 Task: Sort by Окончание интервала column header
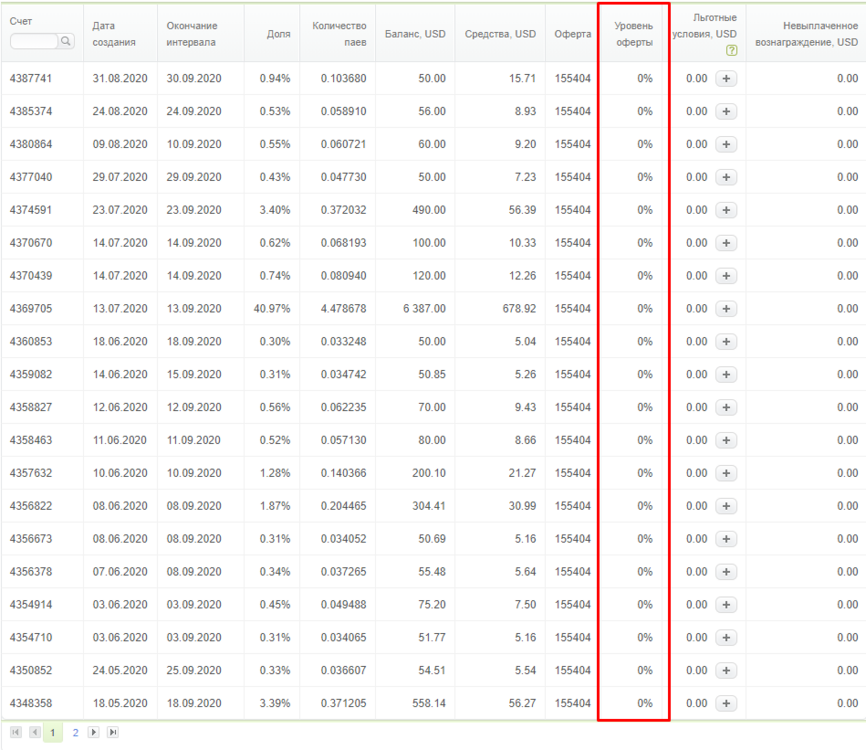point(192,34)
